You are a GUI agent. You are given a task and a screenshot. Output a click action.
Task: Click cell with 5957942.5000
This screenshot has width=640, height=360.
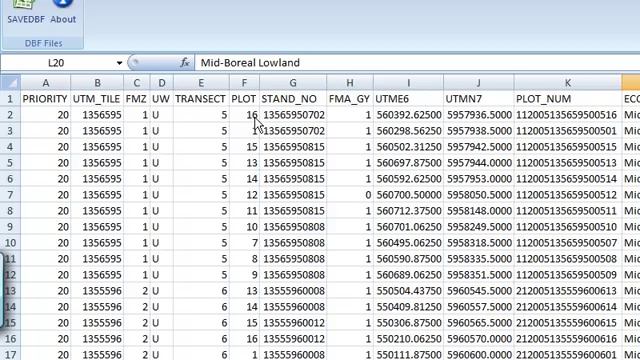click(x=478, y=147)
